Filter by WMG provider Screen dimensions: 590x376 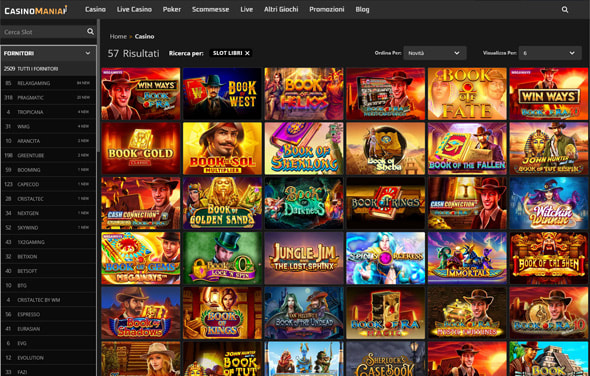48,126
